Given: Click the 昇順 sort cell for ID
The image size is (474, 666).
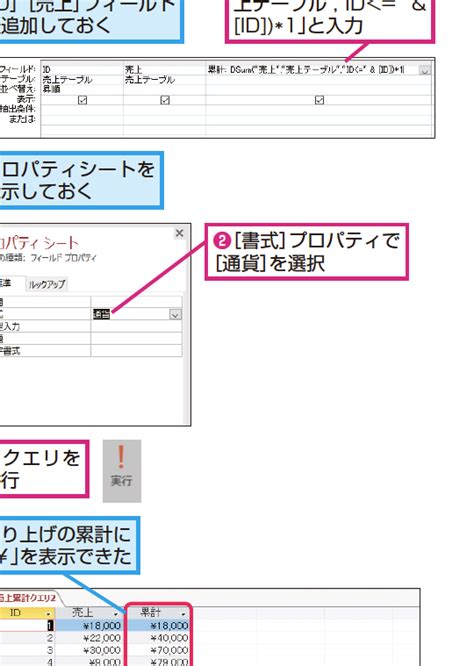Looking at the screenshot, I should (x=82, y=89).
